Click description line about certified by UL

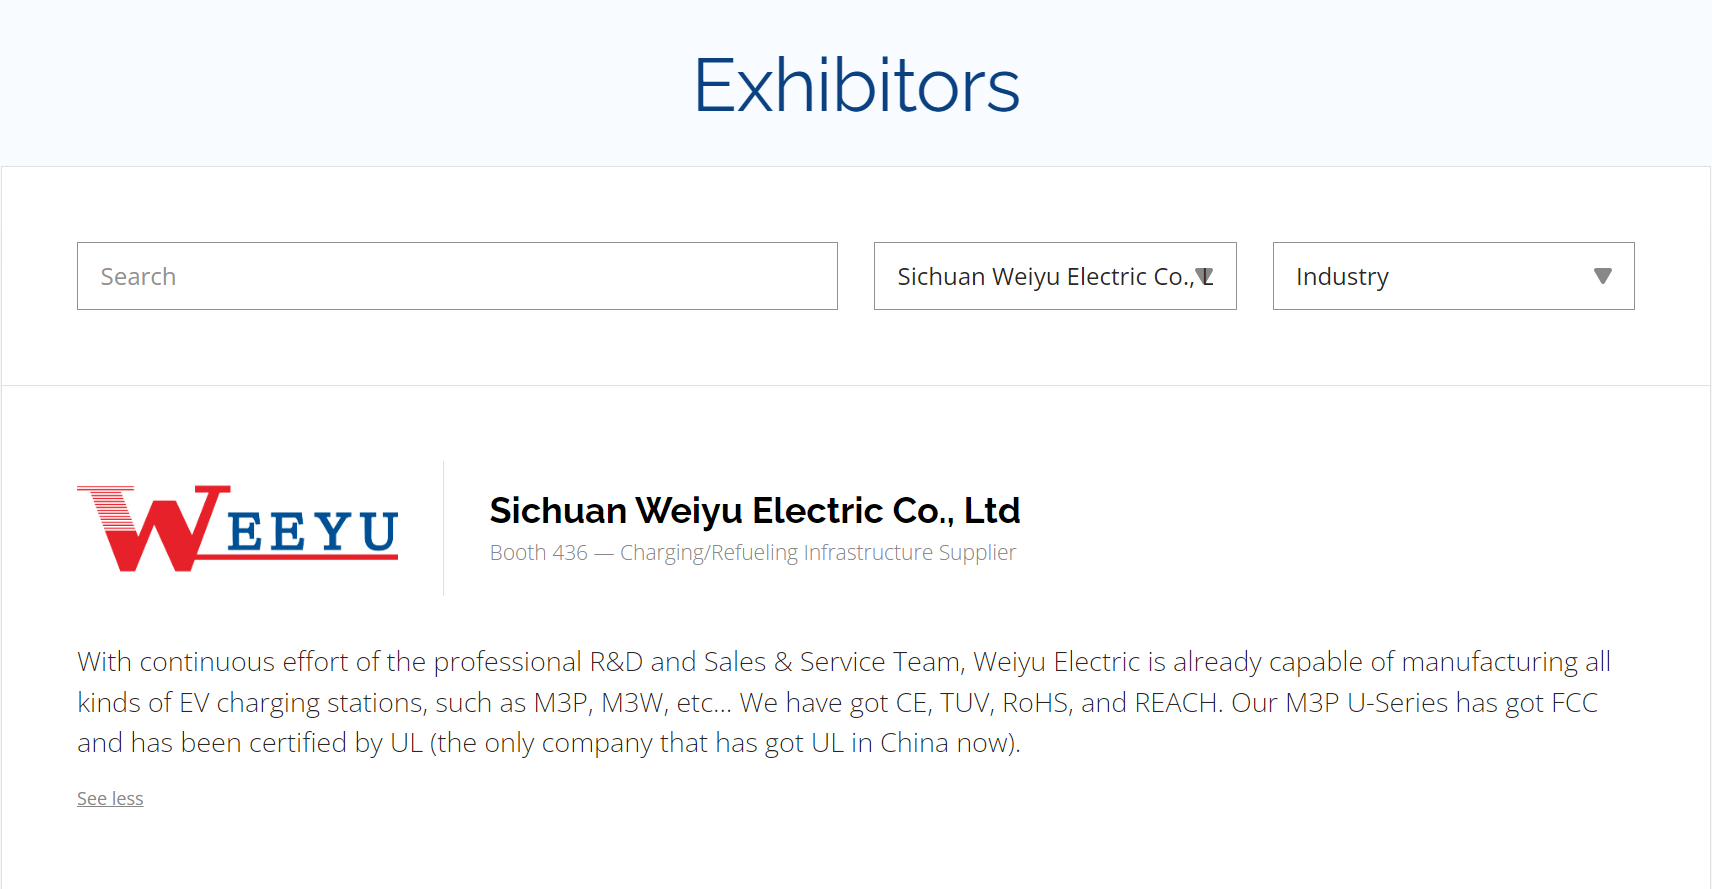pyautogui.click(x=549, y=743)
